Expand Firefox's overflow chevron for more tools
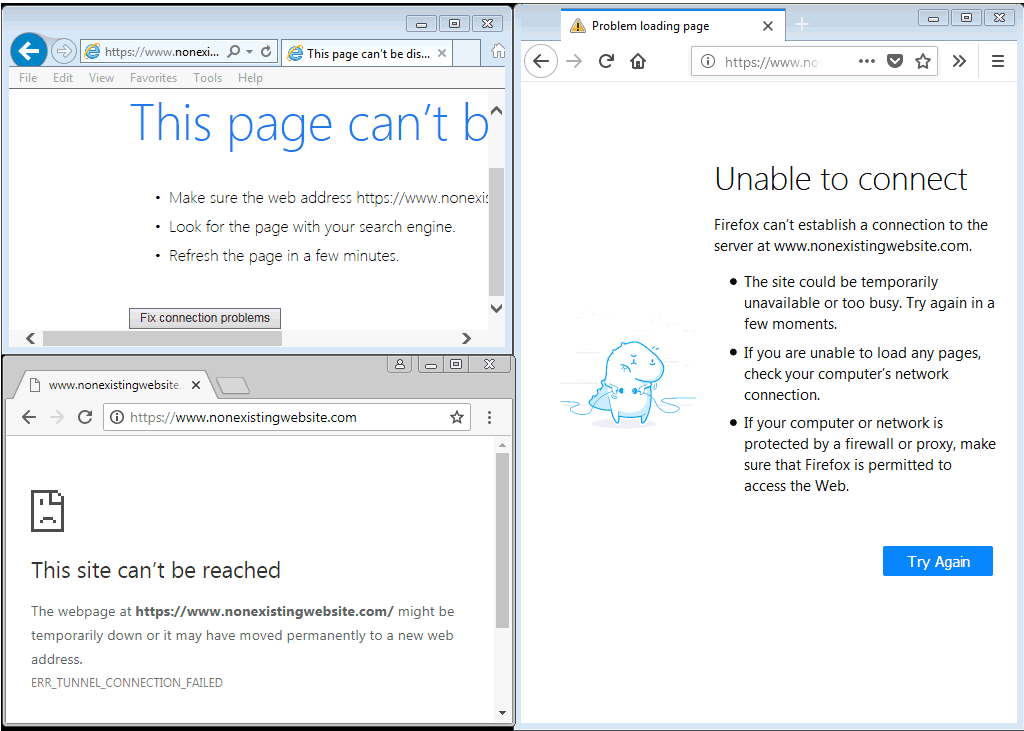 point(959,62)
